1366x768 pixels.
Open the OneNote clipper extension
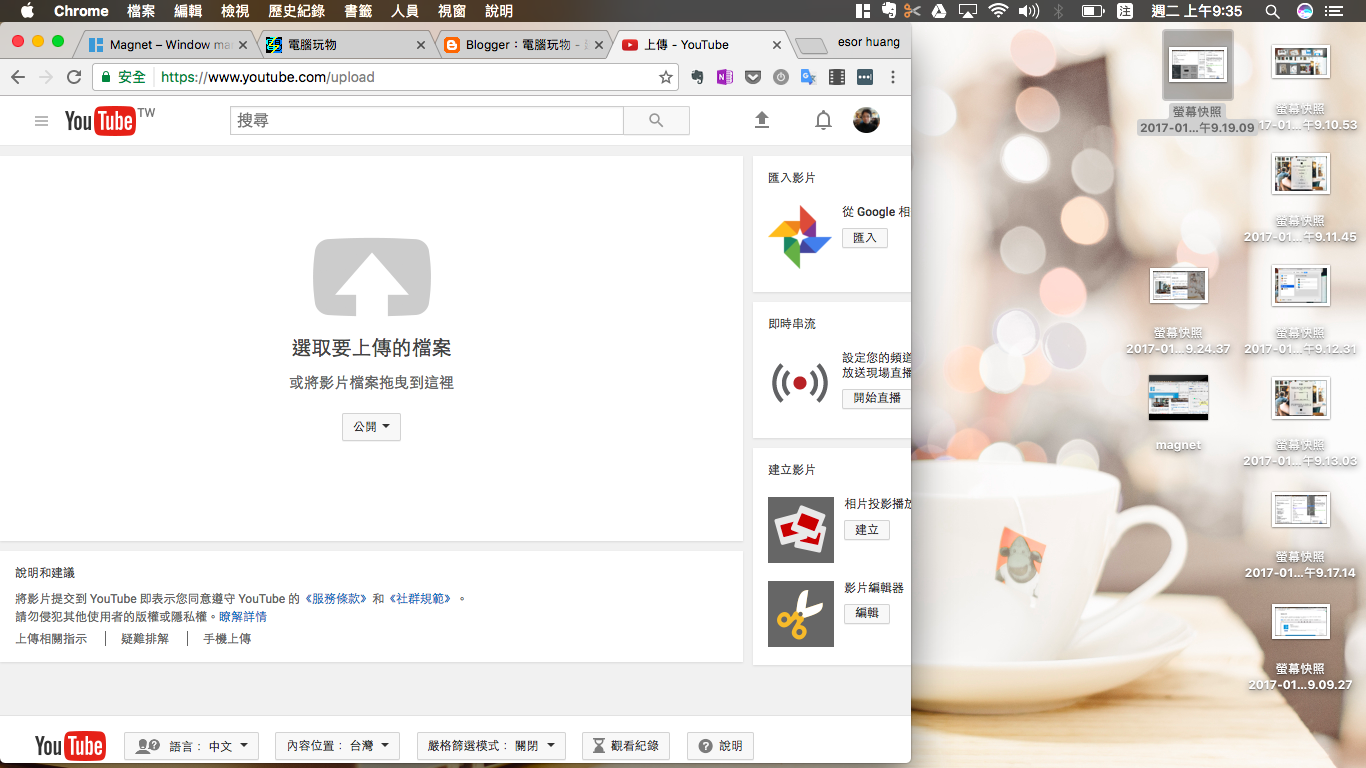pyautogui.click(x=725, y=77)
